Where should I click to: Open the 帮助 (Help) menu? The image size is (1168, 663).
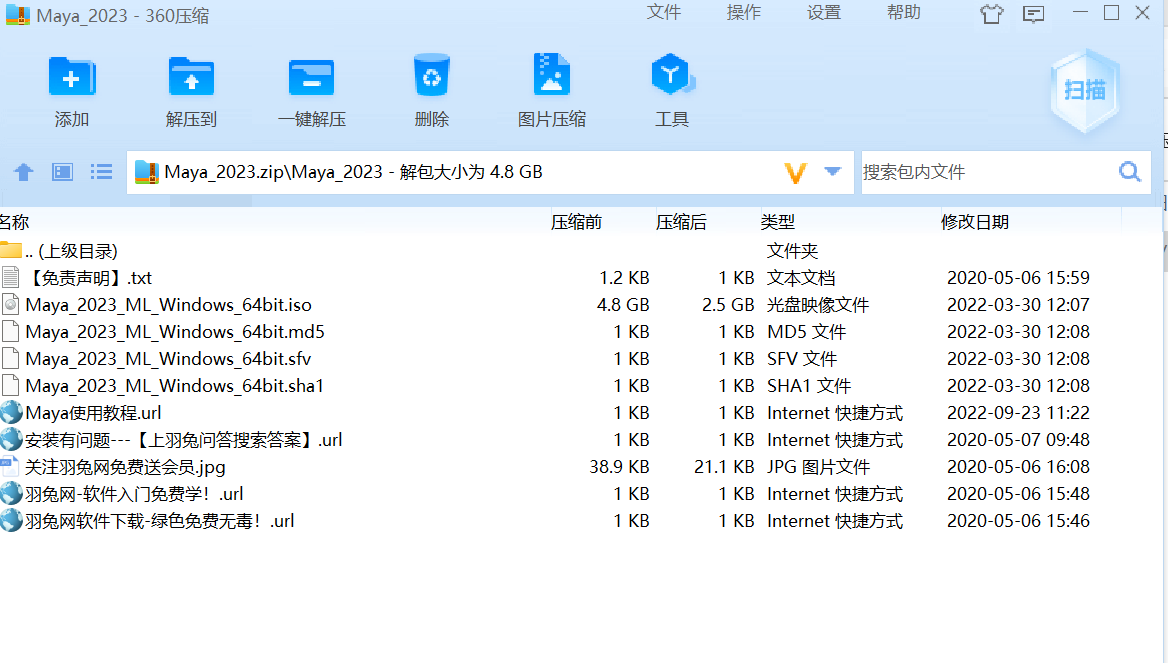904,13
